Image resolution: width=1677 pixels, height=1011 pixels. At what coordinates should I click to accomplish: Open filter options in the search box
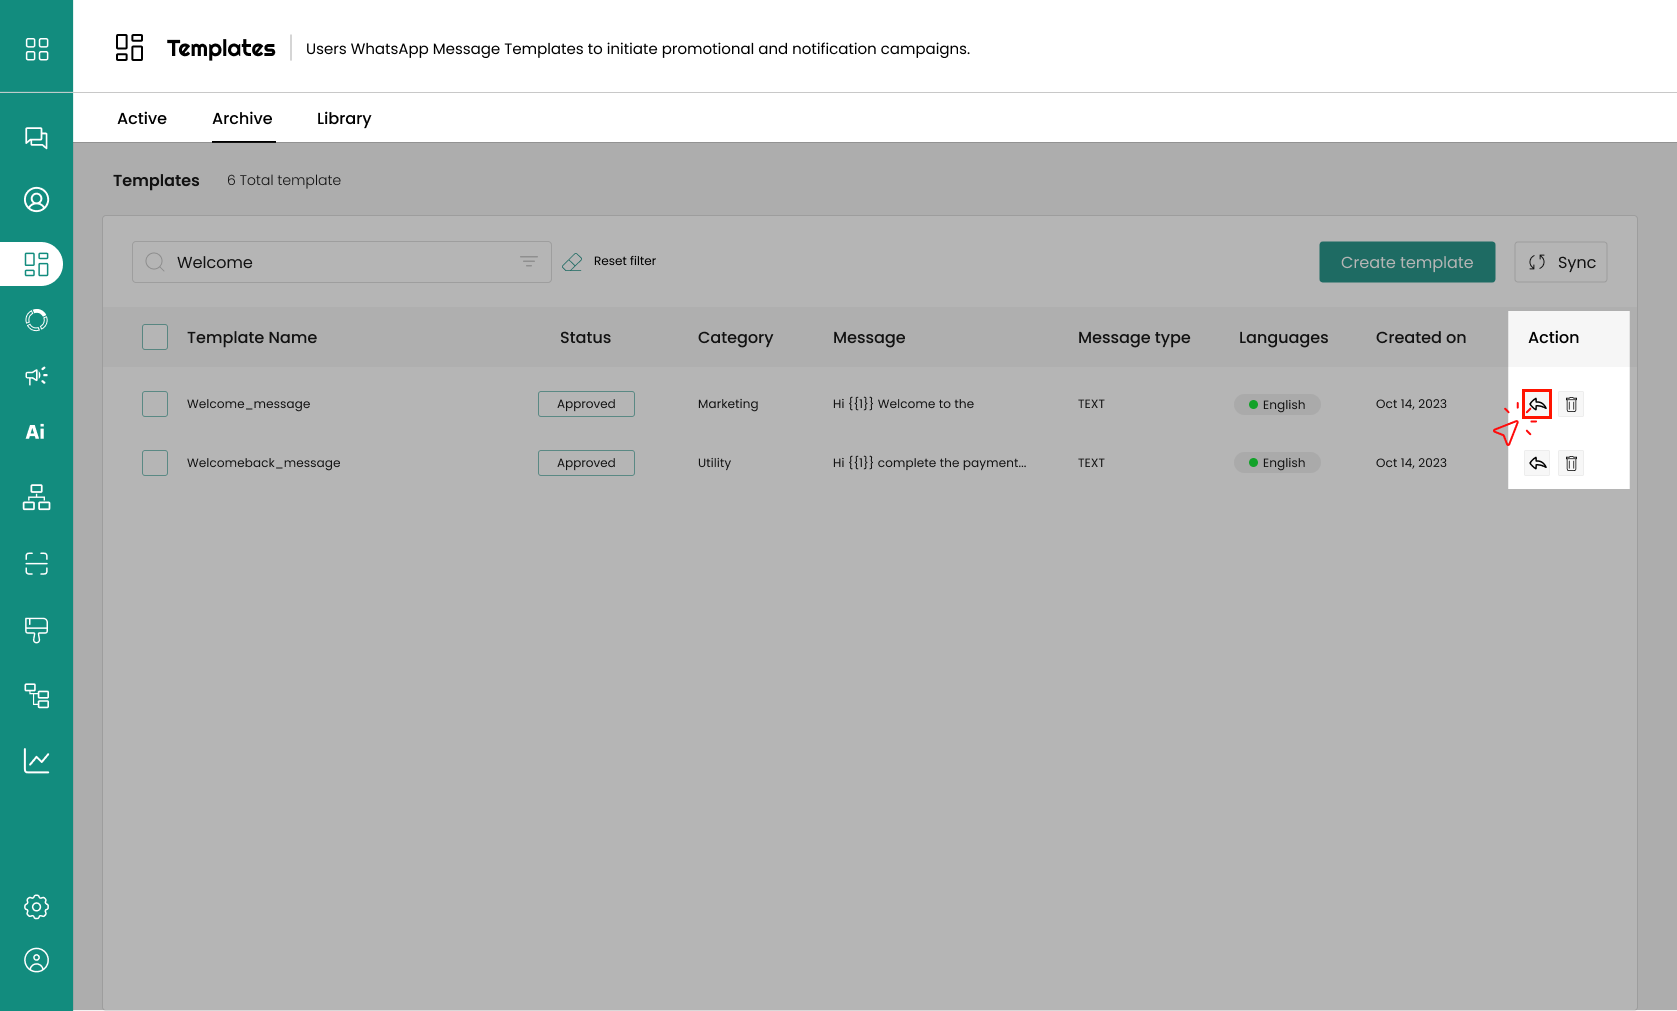click(529, 262)
